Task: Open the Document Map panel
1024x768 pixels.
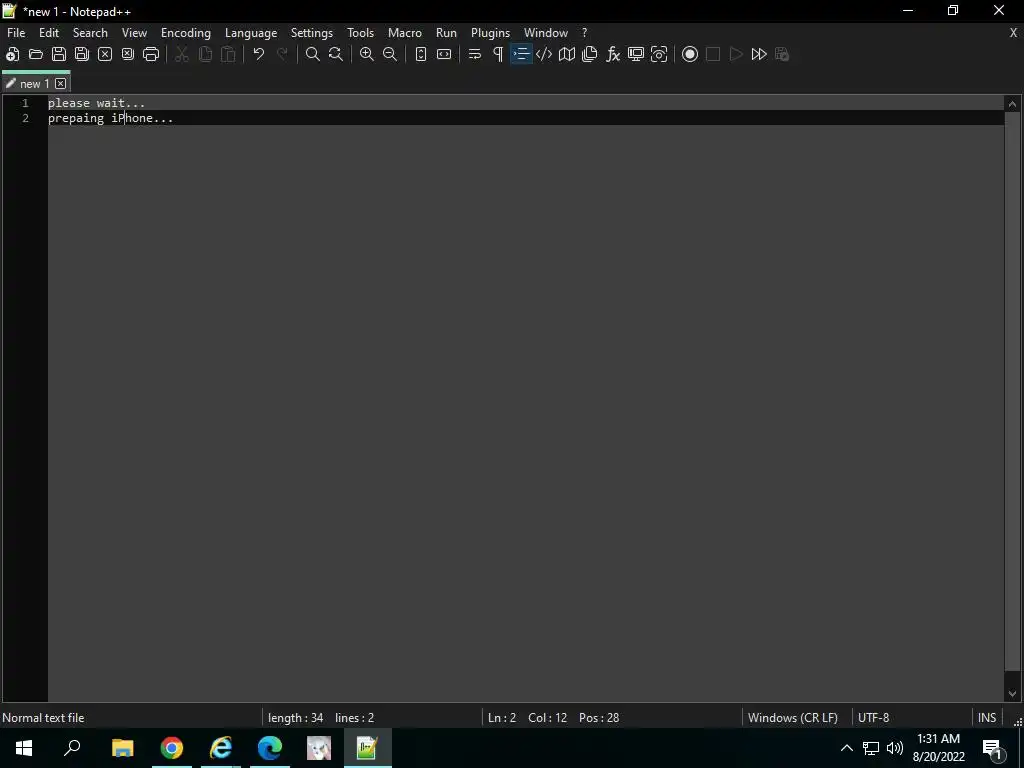Action: pyautogui.click(x=567, y=54)
